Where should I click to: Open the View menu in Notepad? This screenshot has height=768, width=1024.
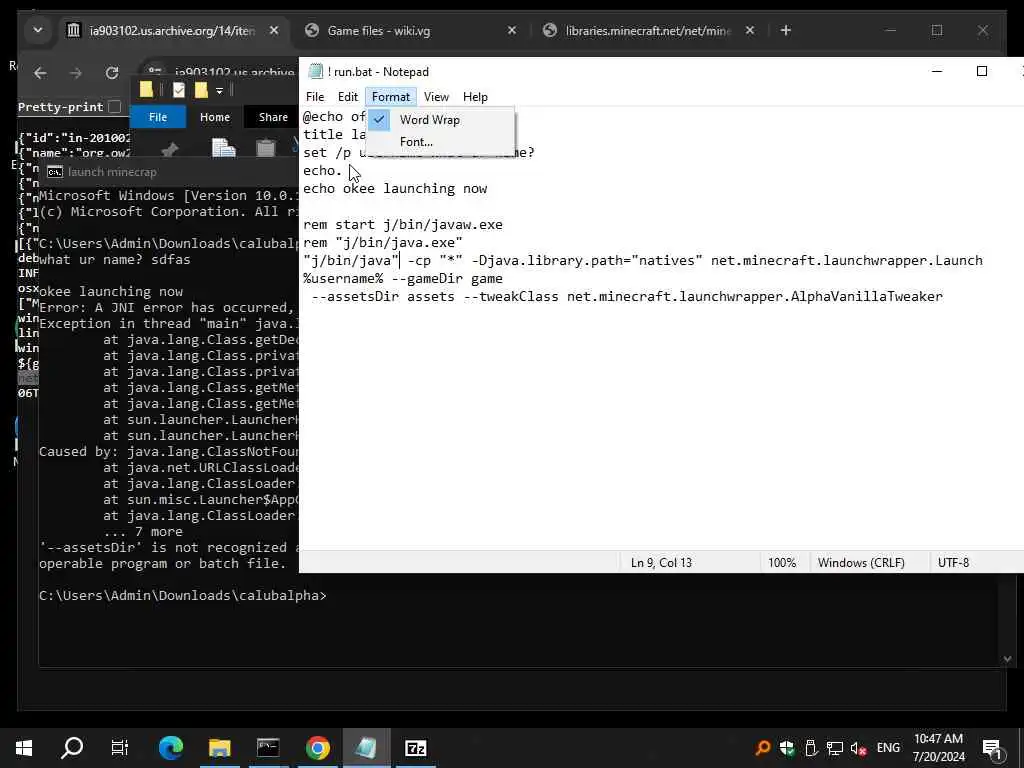(x=436, y=97)
